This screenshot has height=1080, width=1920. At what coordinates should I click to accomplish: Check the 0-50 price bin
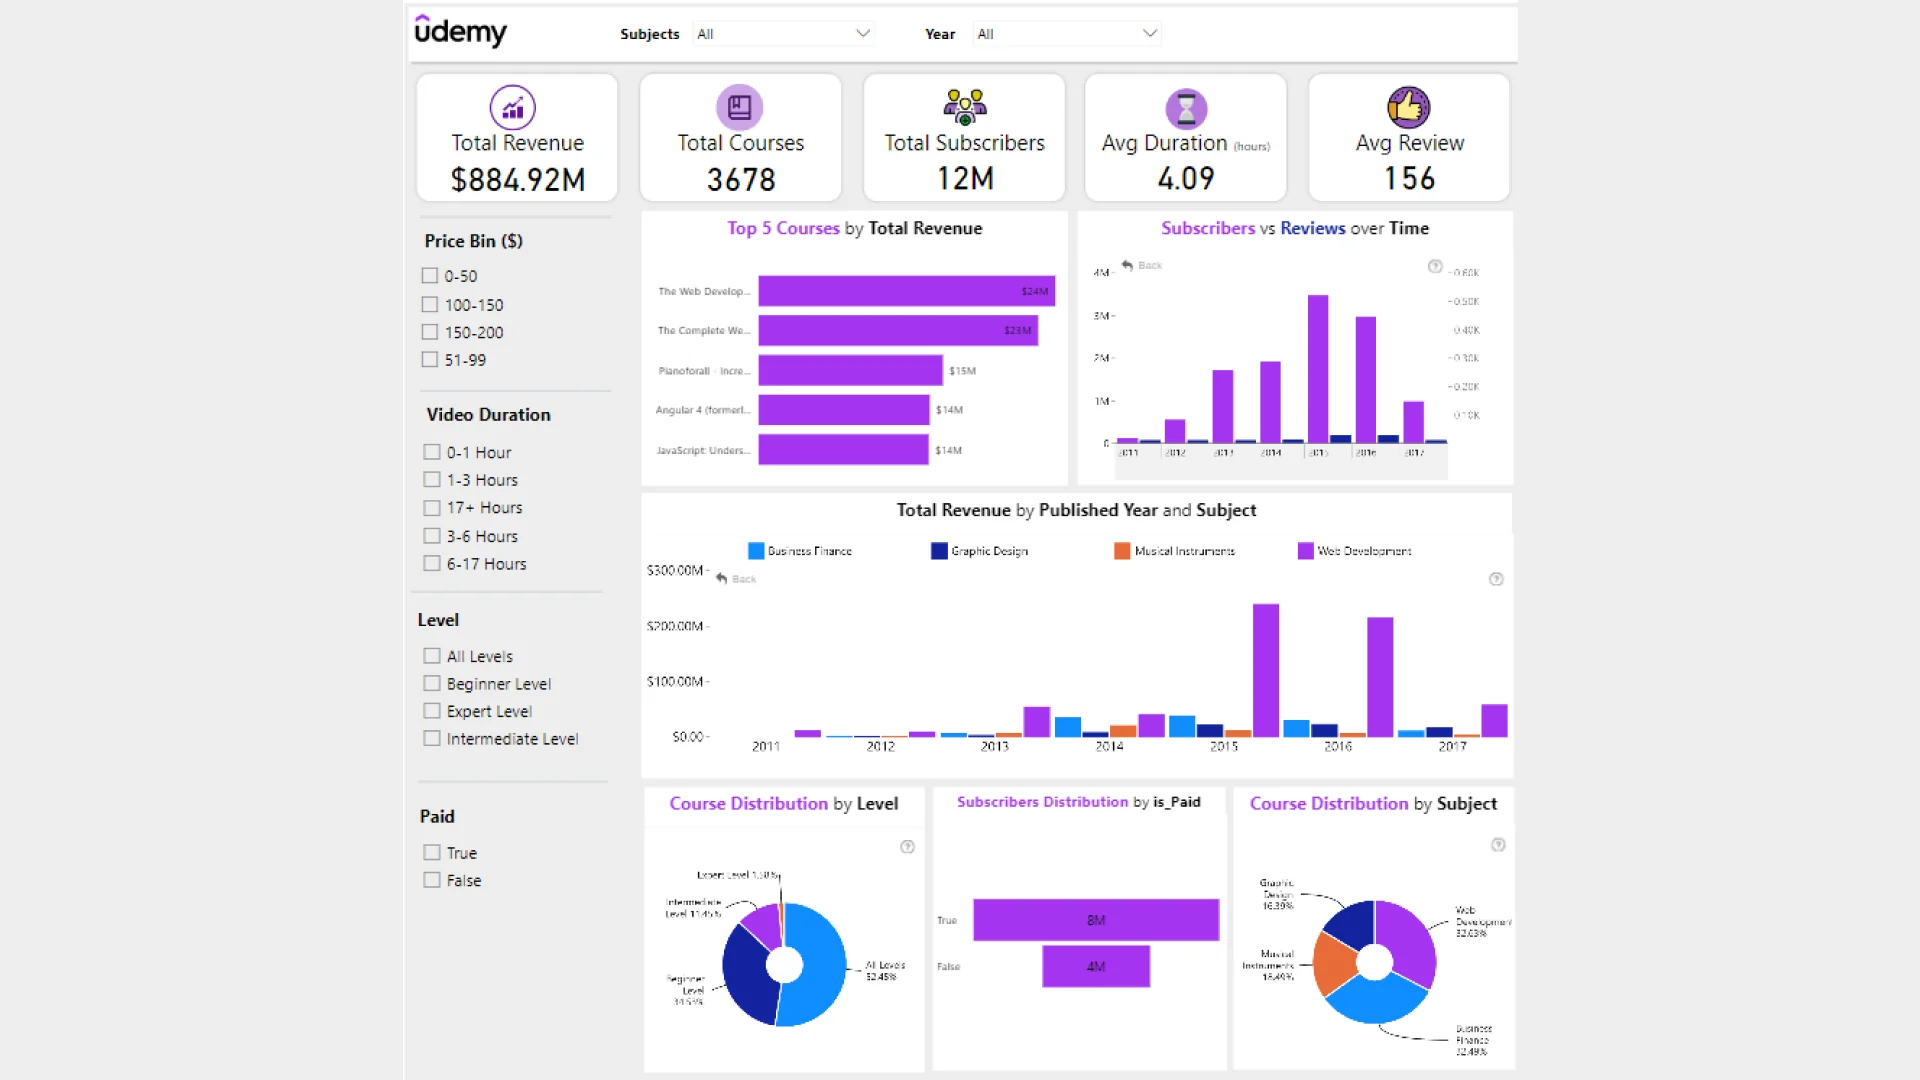(x=430, y=275)
